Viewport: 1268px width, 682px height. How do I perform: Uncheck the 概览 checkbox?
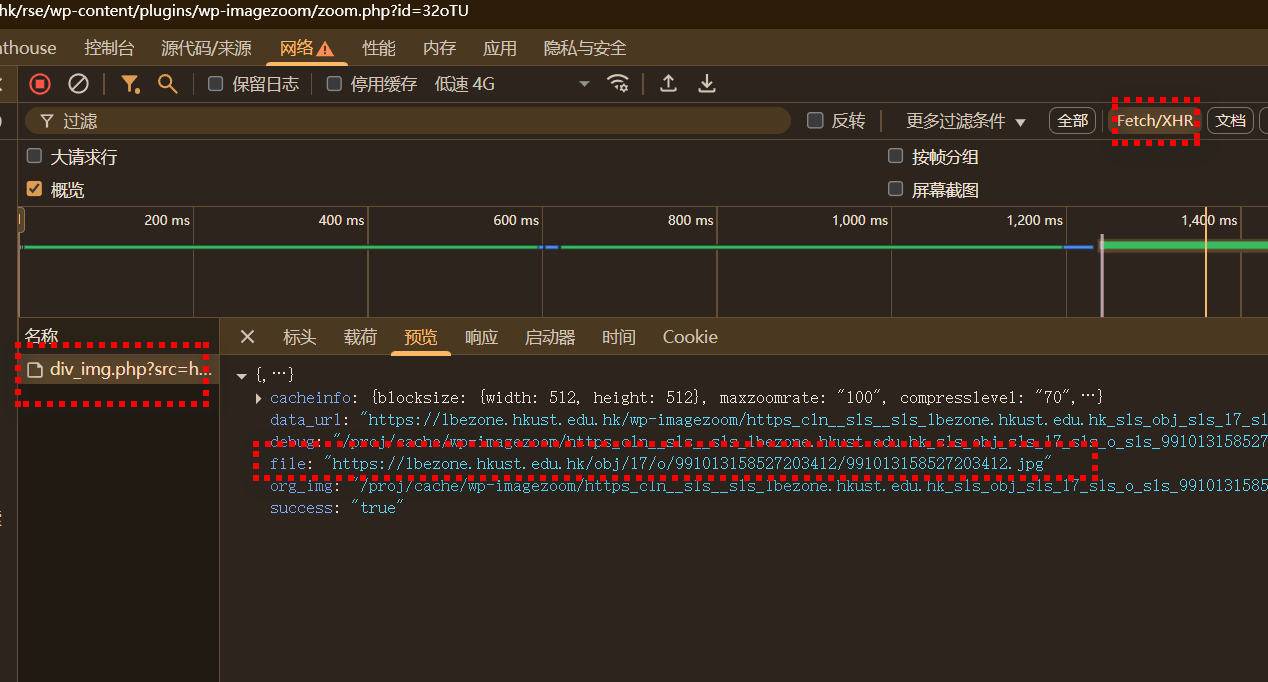34,189
